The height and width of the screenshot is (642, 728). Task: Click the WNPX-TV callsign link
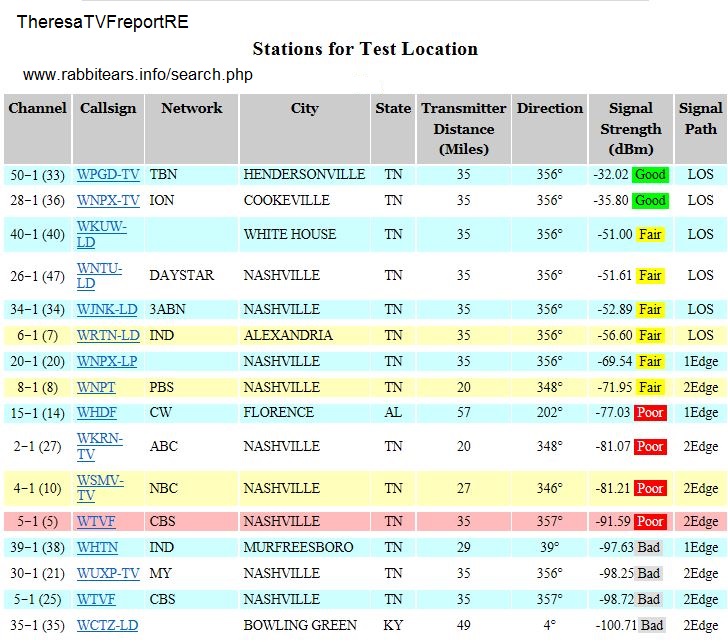tap(108, 200)
